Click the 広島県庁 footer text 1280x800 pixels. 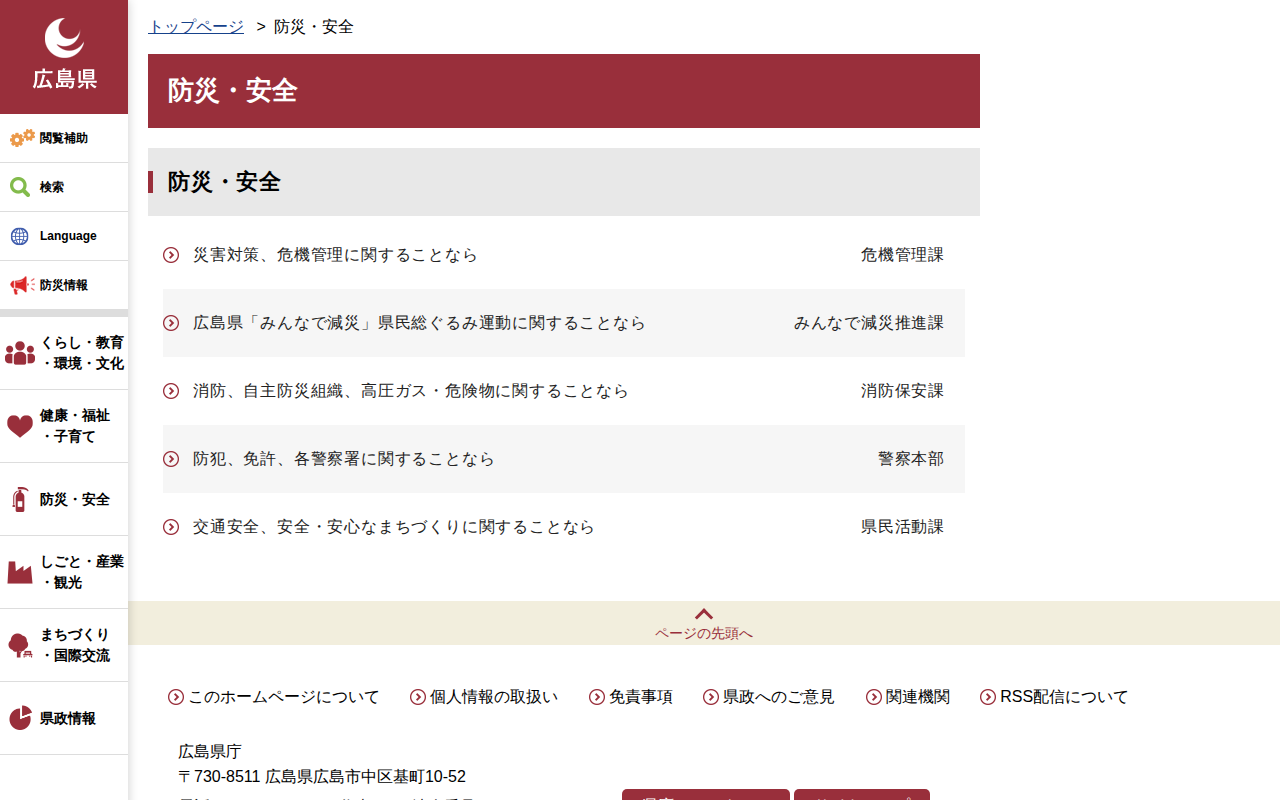click(x=210, y=751)
